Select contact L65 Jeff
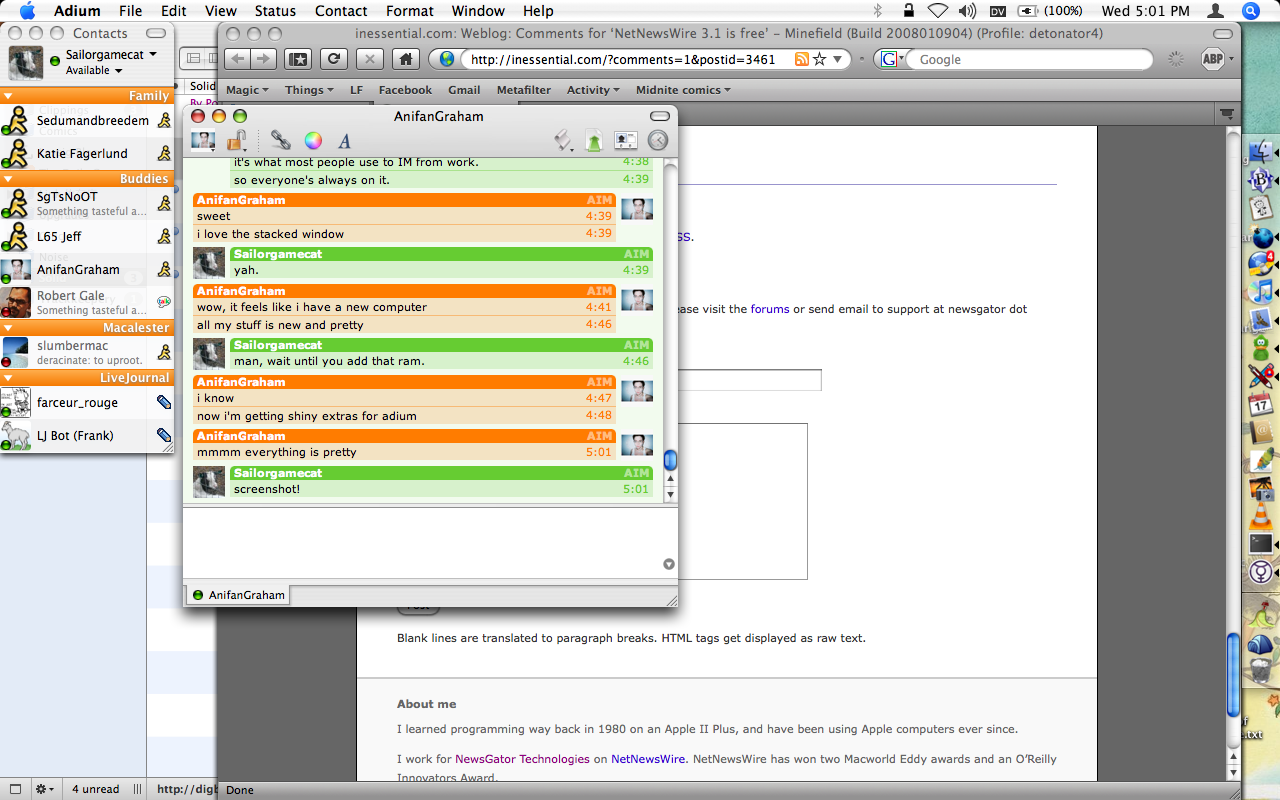Image resolution: width=1280 pixels, height=800 pixels. [x=87, y=237]
